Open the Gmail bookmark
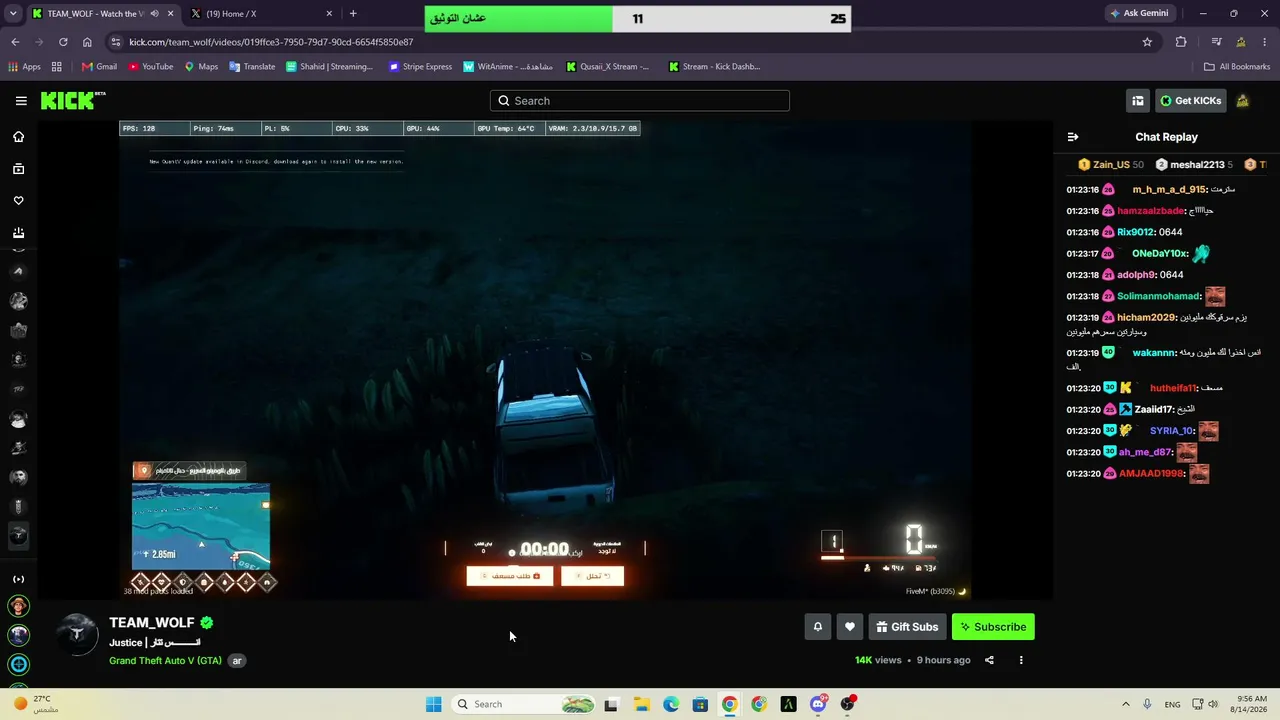Screen dimensions: 1280x720 (x=99, y=67)
